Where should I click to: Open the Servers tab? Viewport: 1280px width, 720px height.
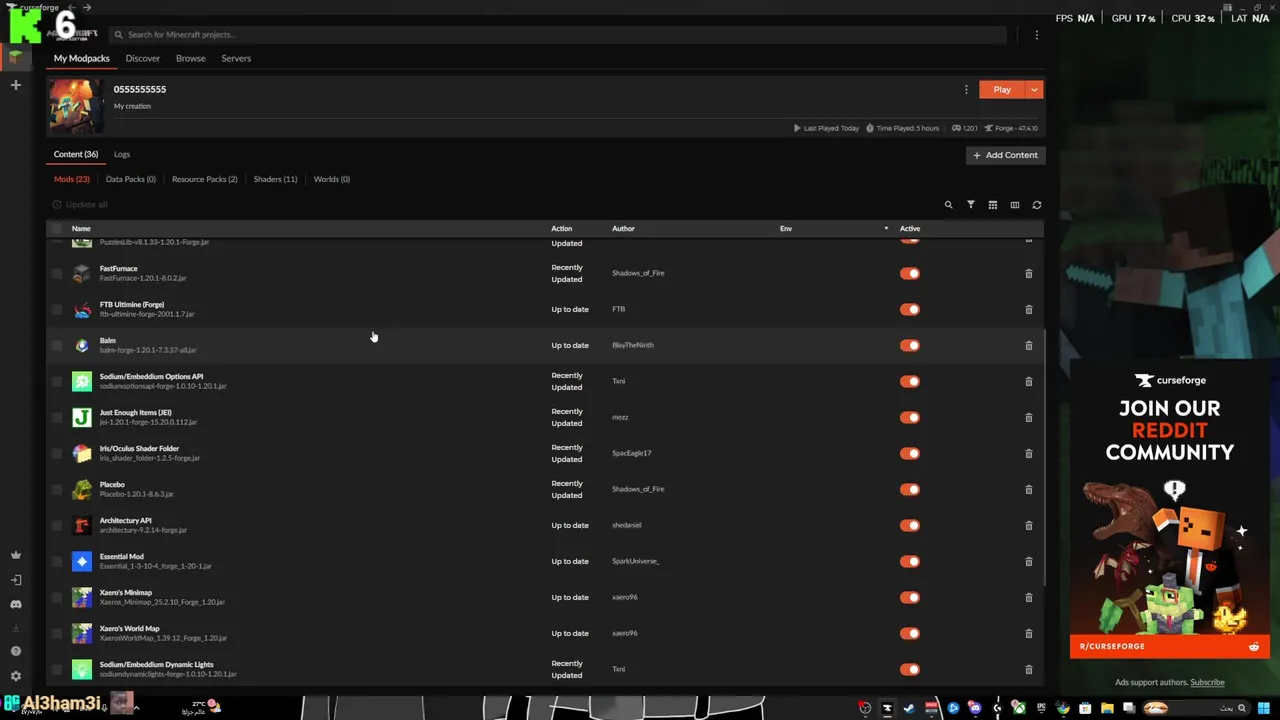[236, 58]
